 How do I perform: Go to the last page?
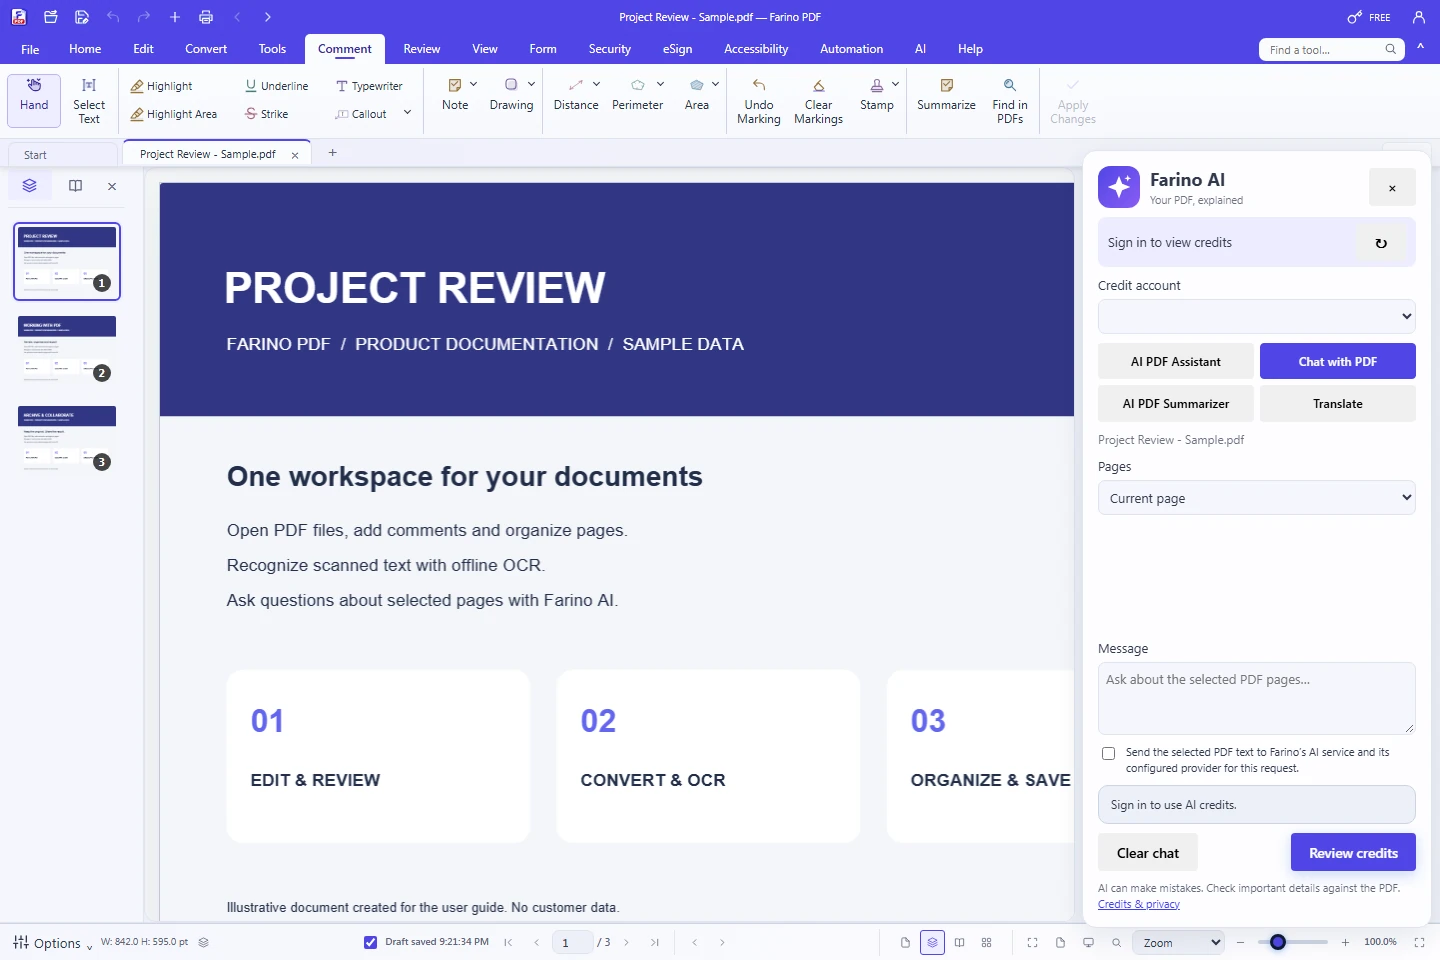655,942
